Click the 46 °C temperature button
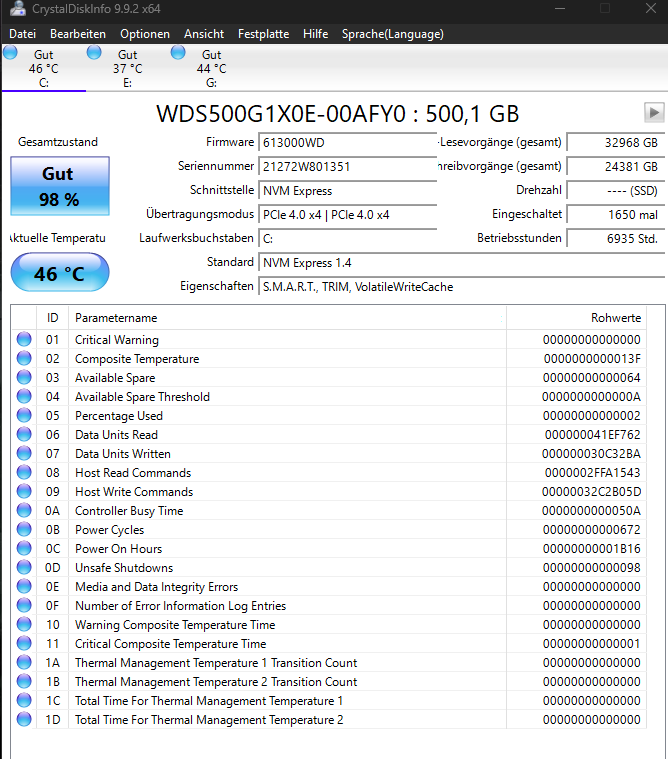The width and height of the screenshot is (668, 759). [x=60, y=273]
